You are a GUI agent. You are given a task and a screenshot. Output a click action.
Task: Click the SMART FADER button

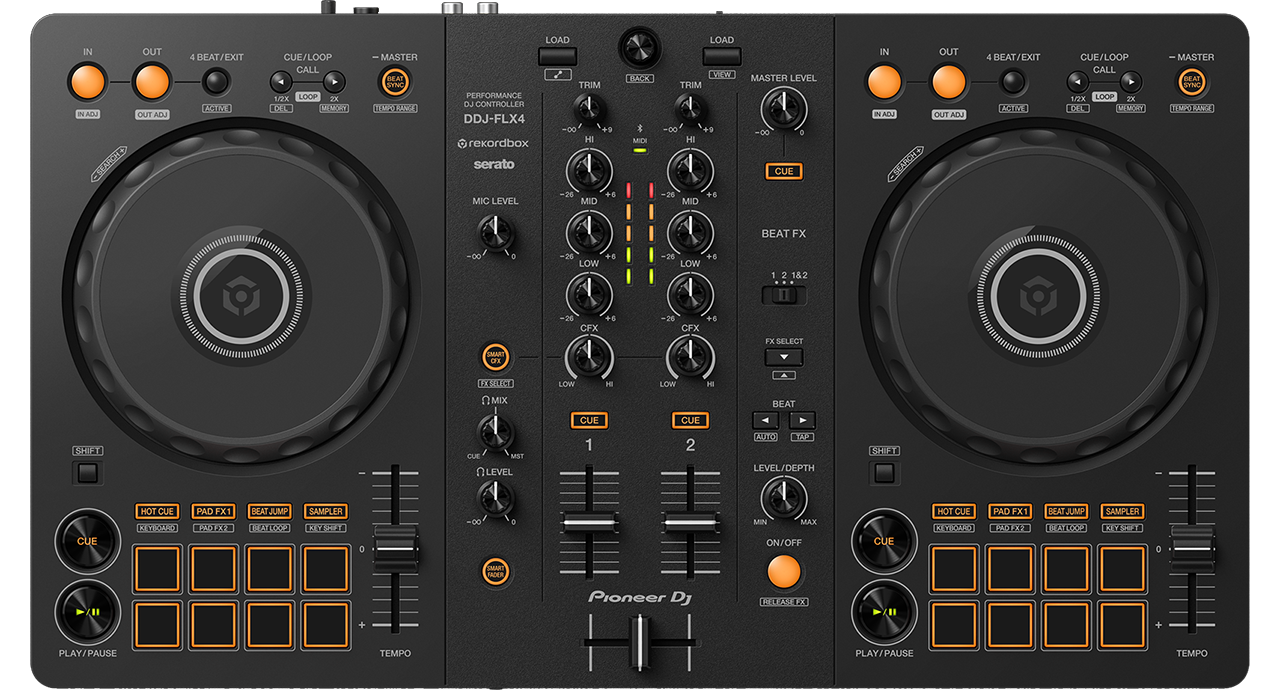(495, 571)
